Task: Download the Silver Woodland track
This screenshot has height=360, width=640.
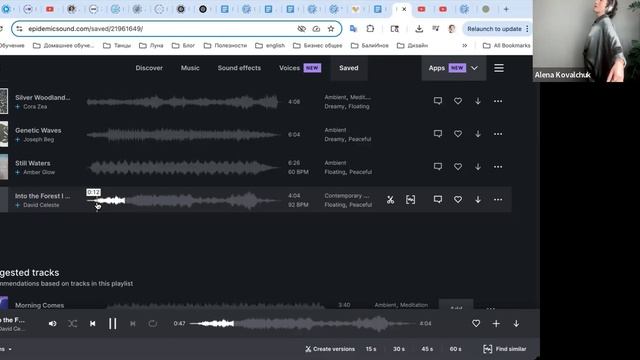Action: [478, 101]
